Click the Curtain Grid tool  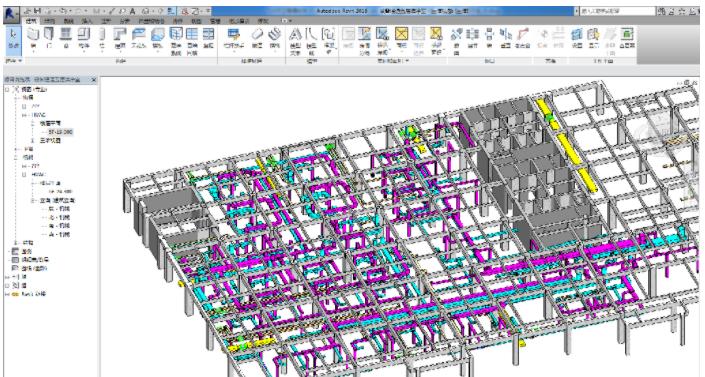(x=192, y=40)
